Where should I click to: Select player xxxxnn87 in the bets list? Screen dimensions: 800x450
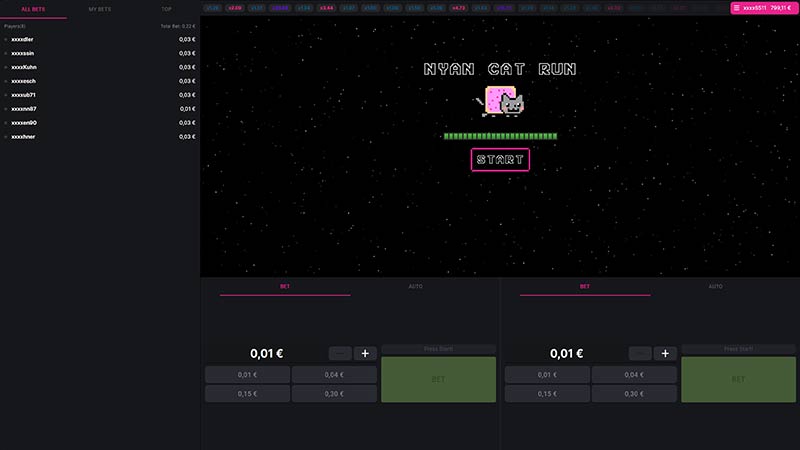point(23,109)
